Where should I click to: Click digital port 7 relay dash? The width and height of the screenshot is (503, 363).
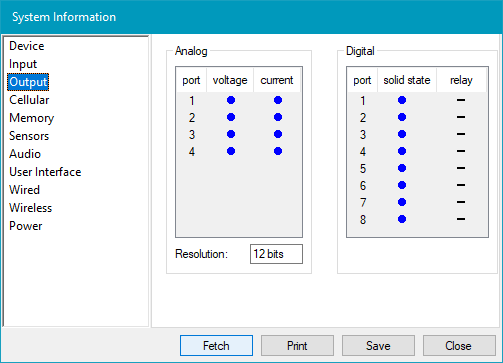461,202
